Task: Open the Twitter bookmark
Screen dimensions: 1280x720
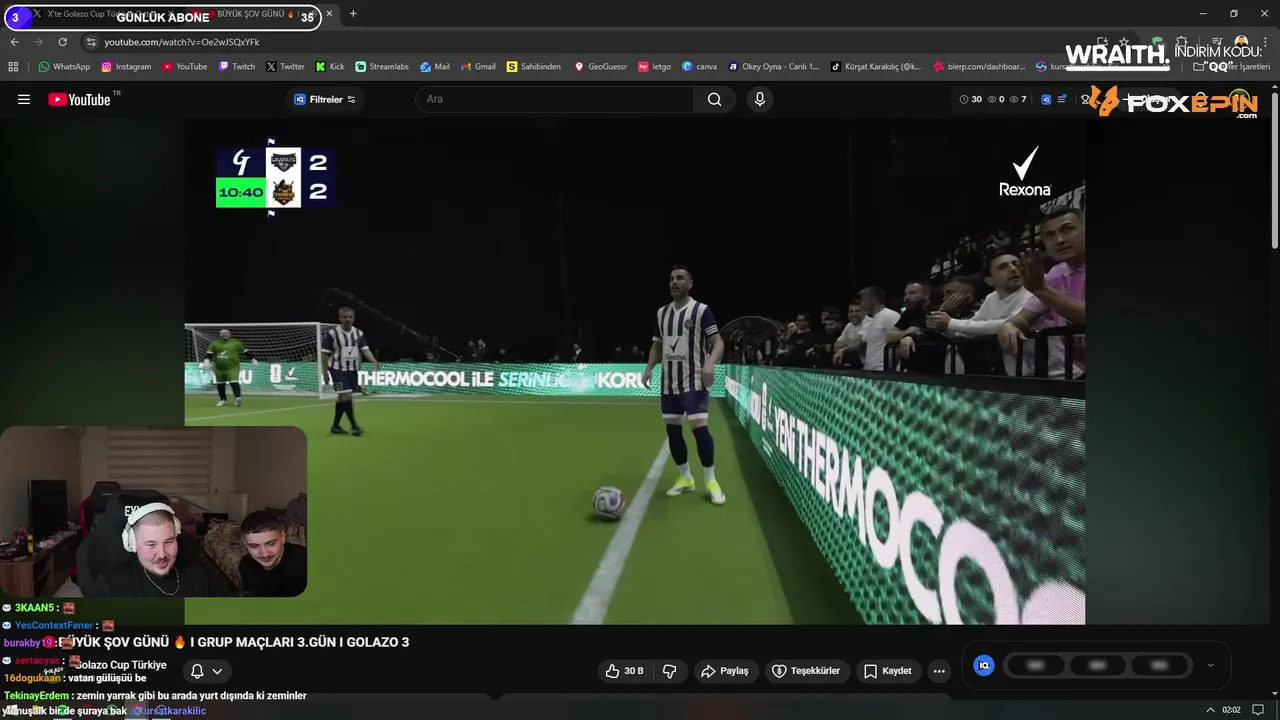Action: 285,67
